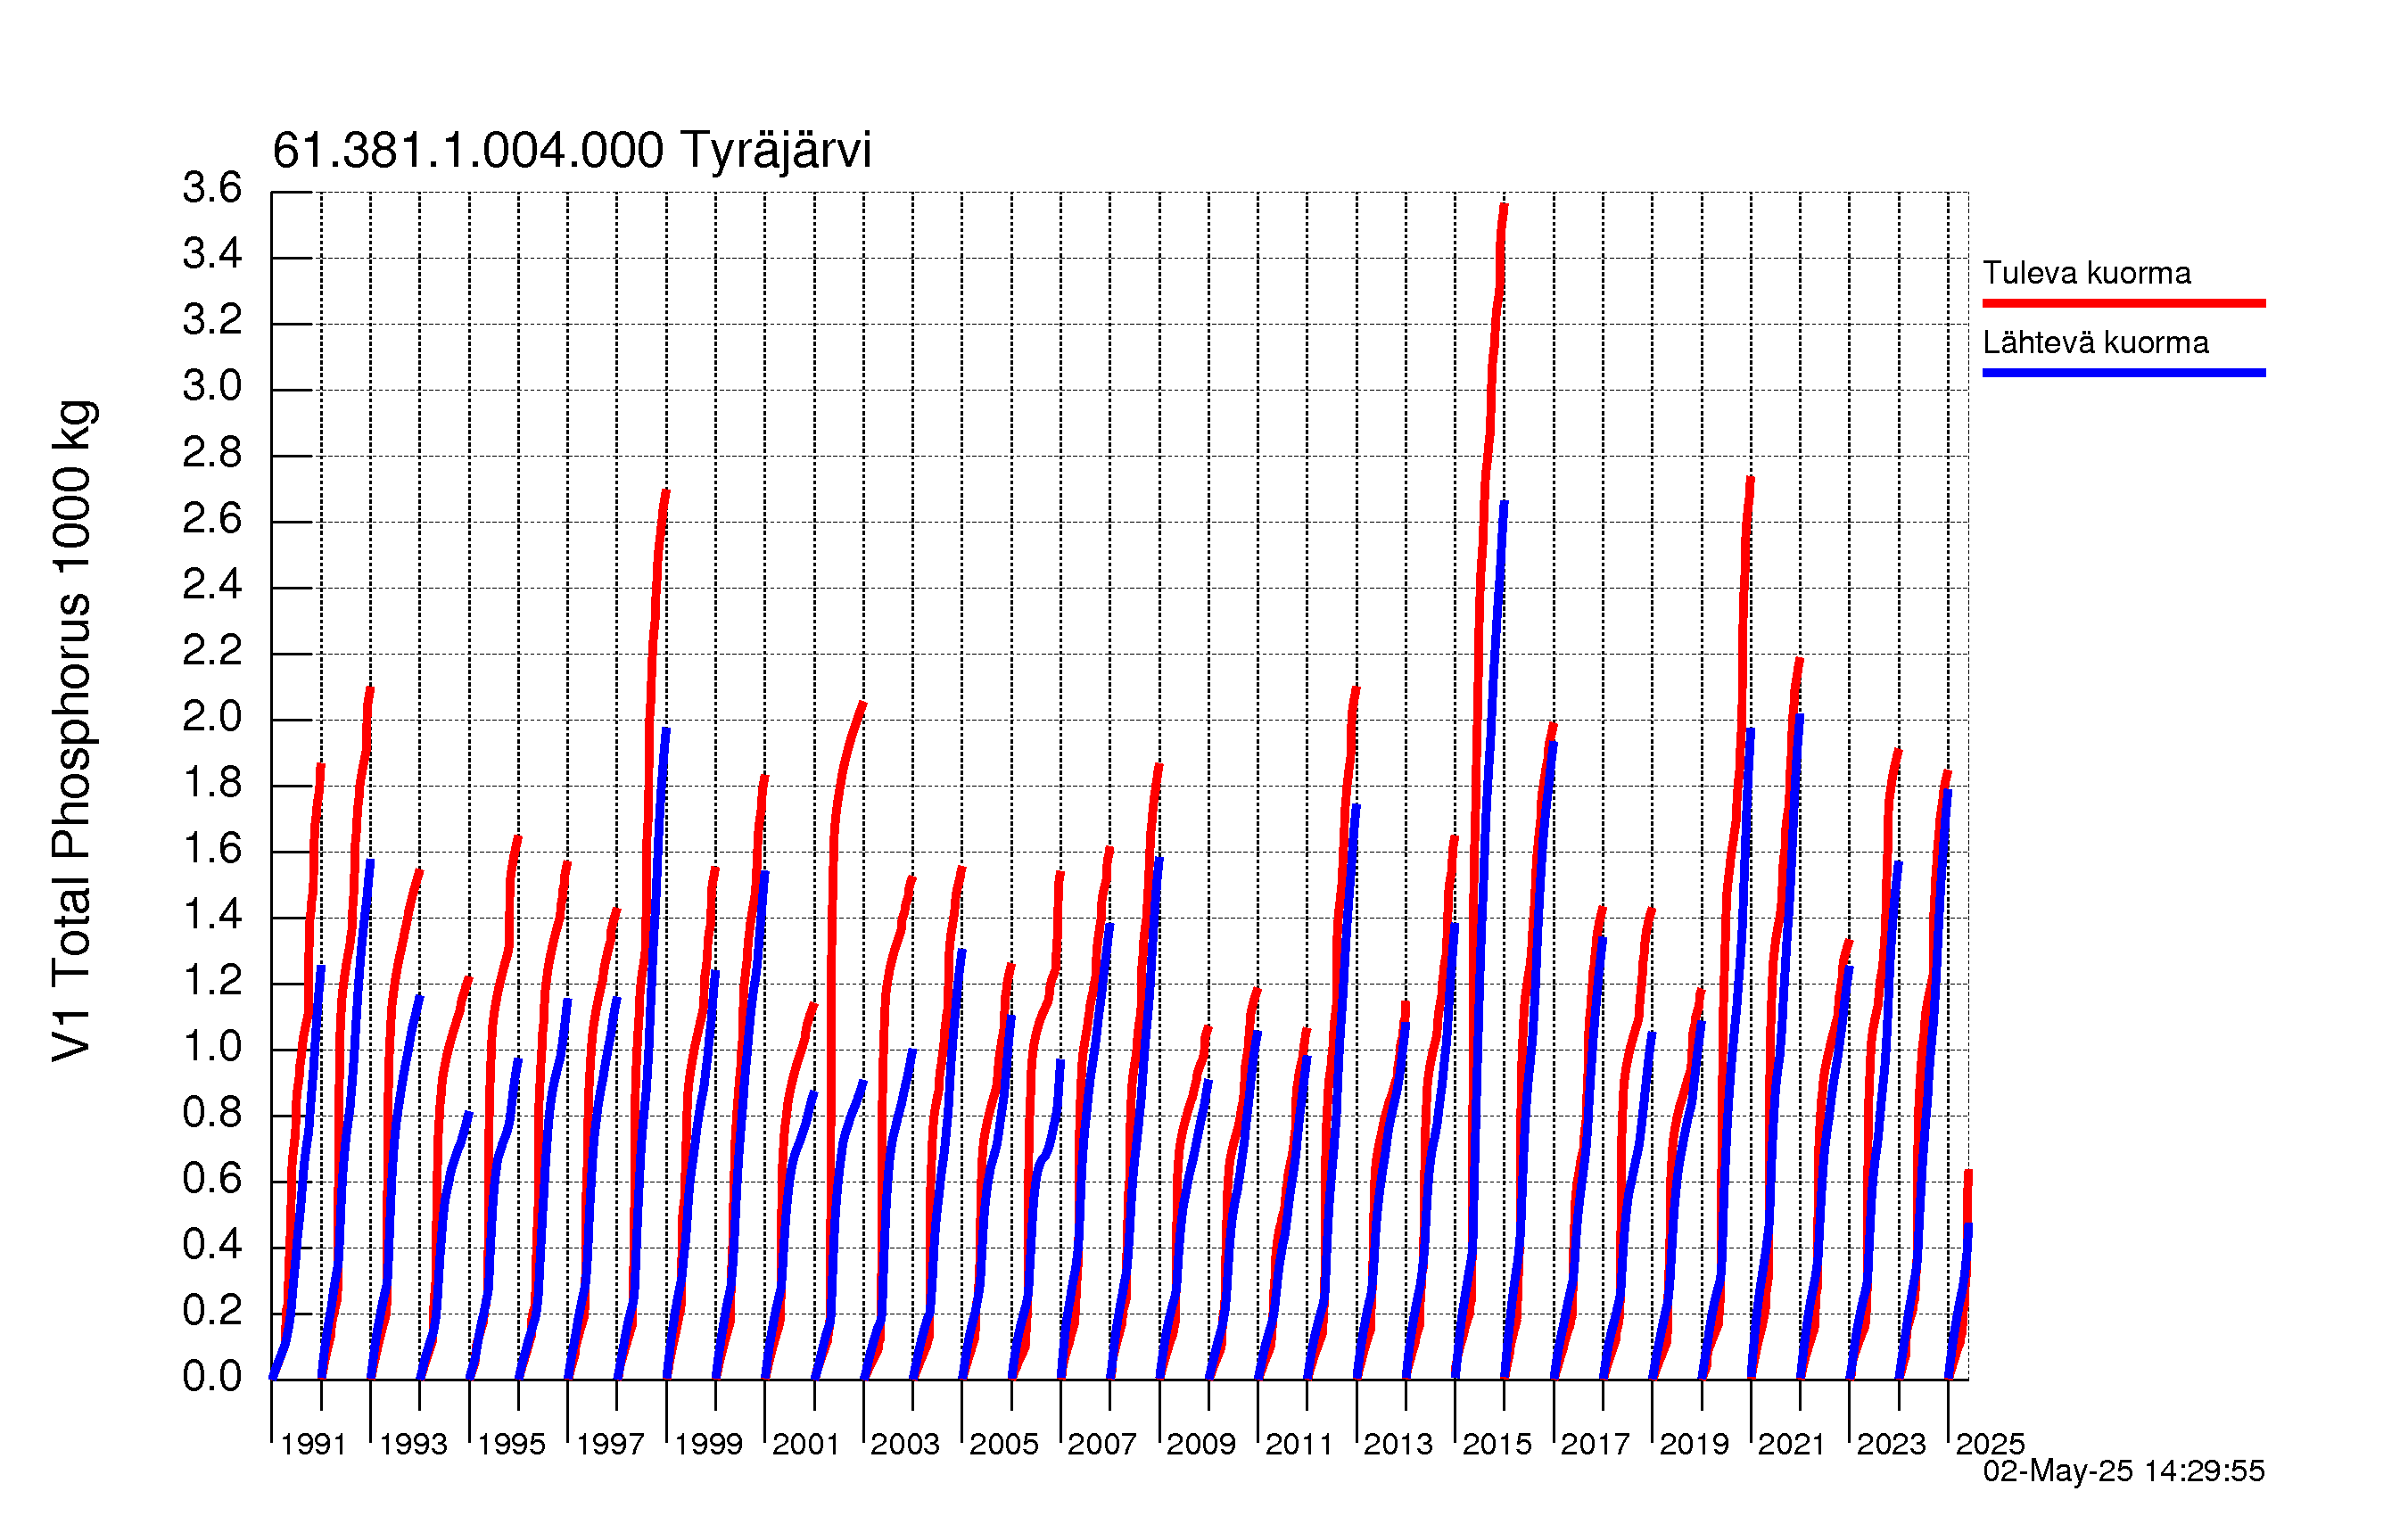The width and height of the screenshot is (2408, 1516).
Task: Click the x-axis year label 1991
Action: 313,1444
